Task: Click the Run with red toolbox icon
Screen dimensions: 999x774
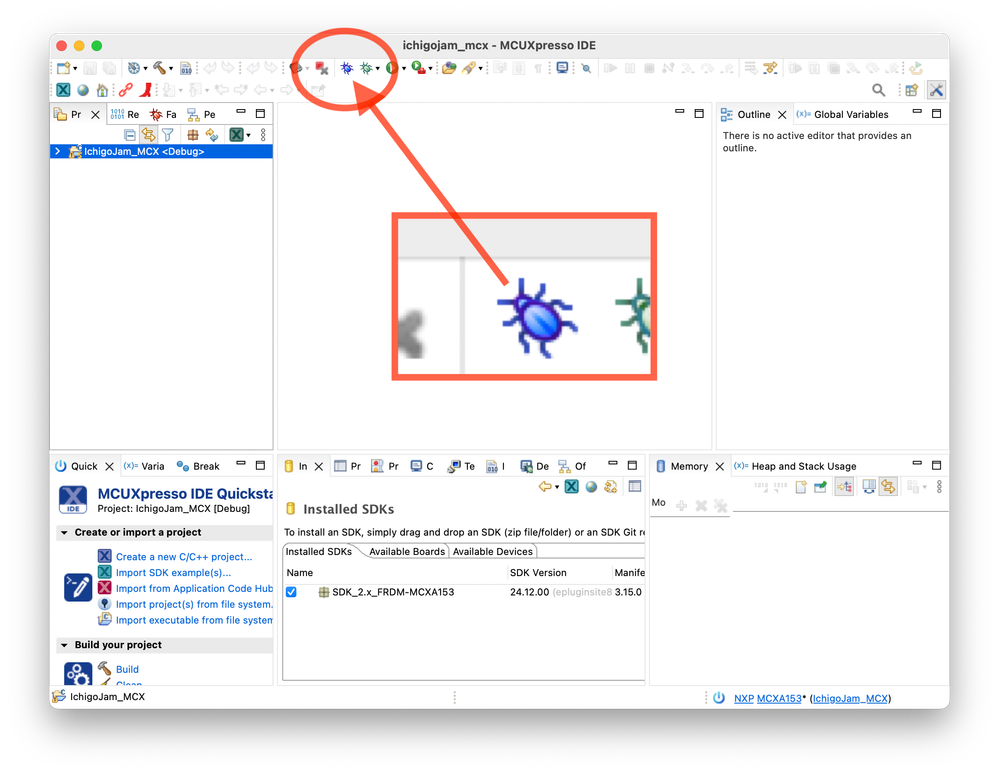Action: tap(419, 68)
